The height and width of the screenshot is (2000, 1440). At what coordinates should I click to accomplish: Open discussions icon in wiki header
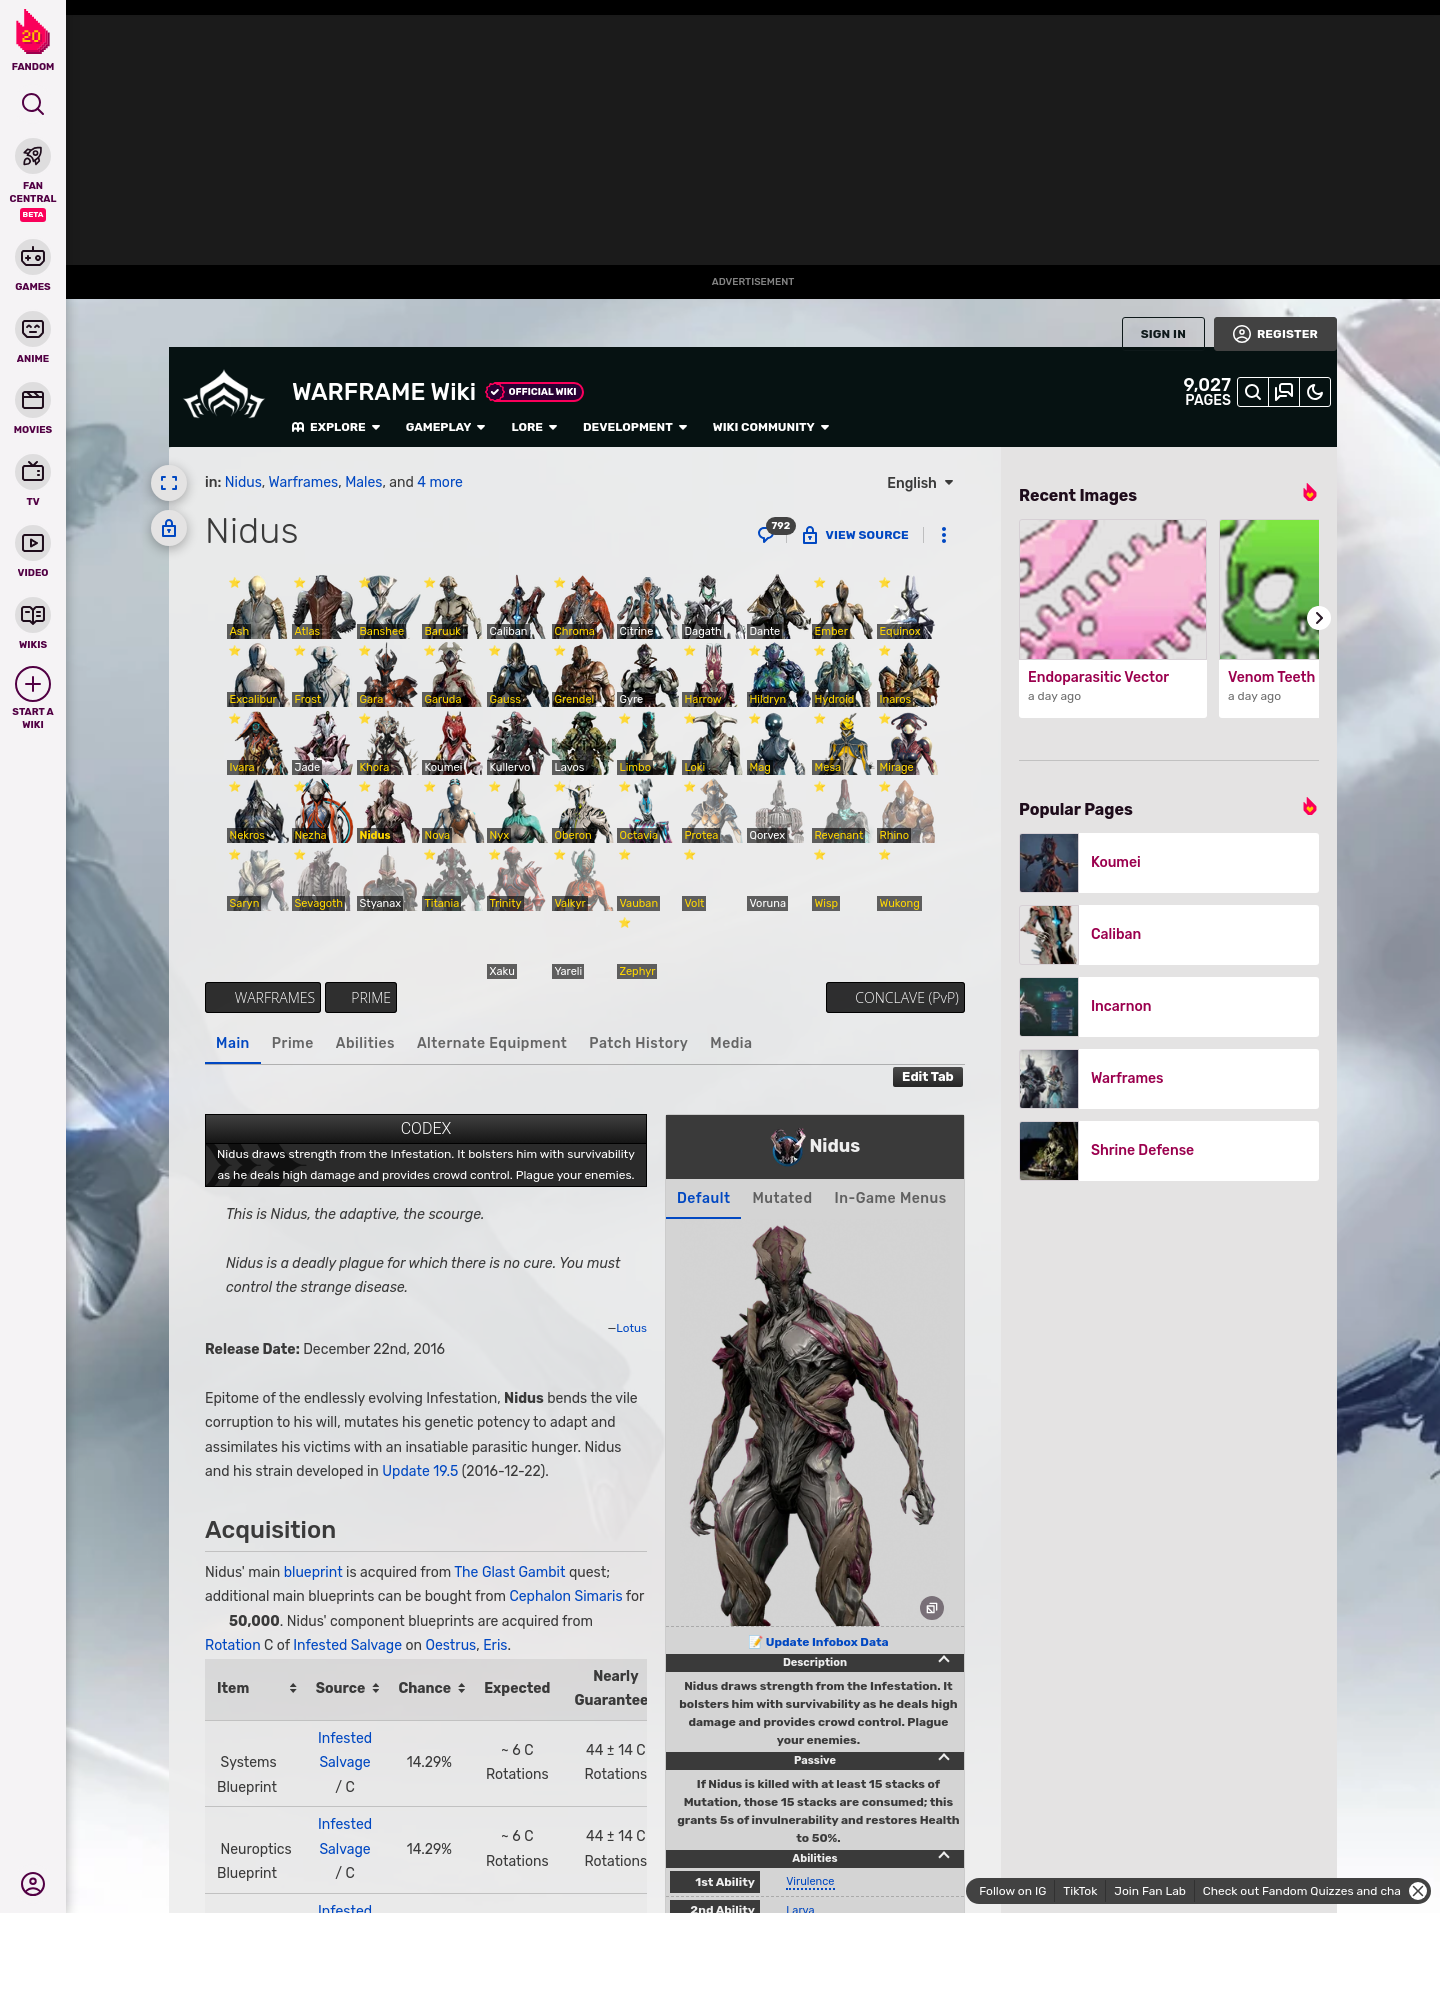point(1284,392)
